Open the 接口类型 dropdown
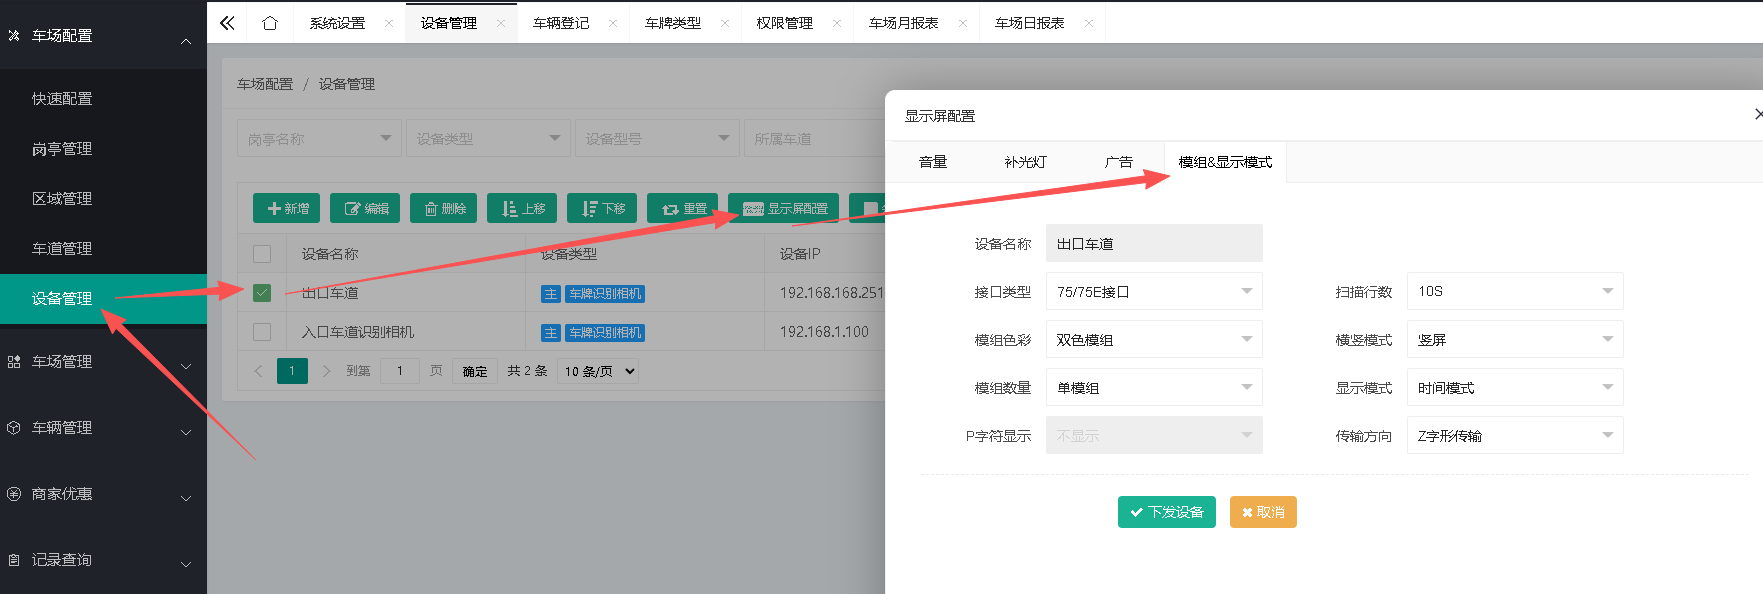The image size is (1763, 594). (x=1154, y=291)
